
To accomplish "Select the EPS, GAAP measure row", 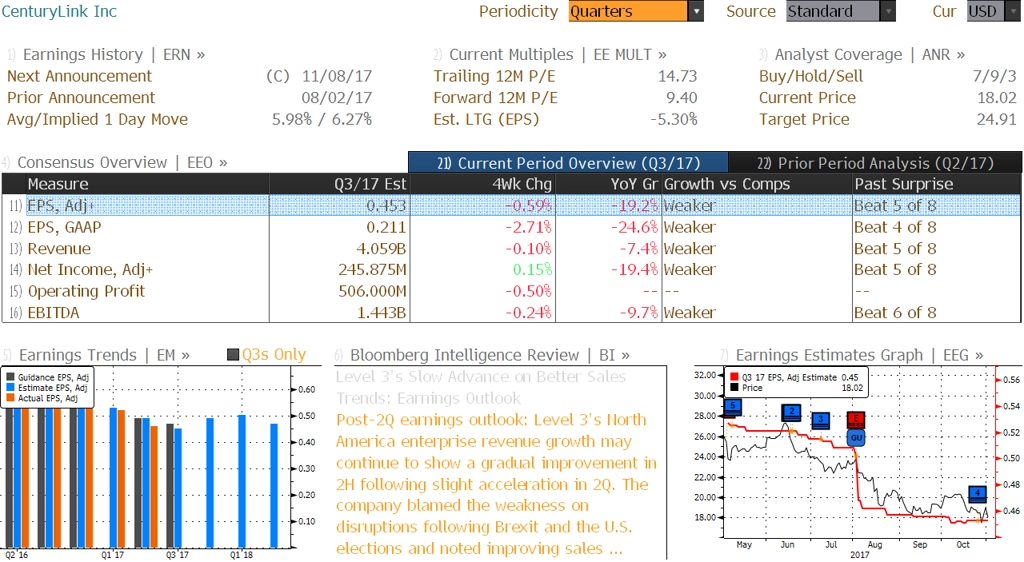I will [x=511, y=227].
